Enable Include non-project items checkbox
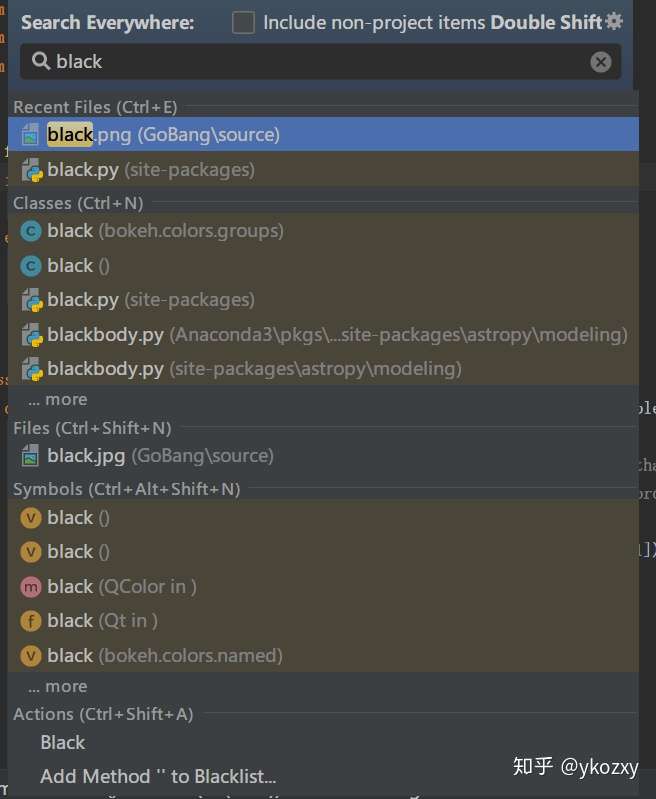The width and height of the screenshot is (656, 799). point(243,23)
